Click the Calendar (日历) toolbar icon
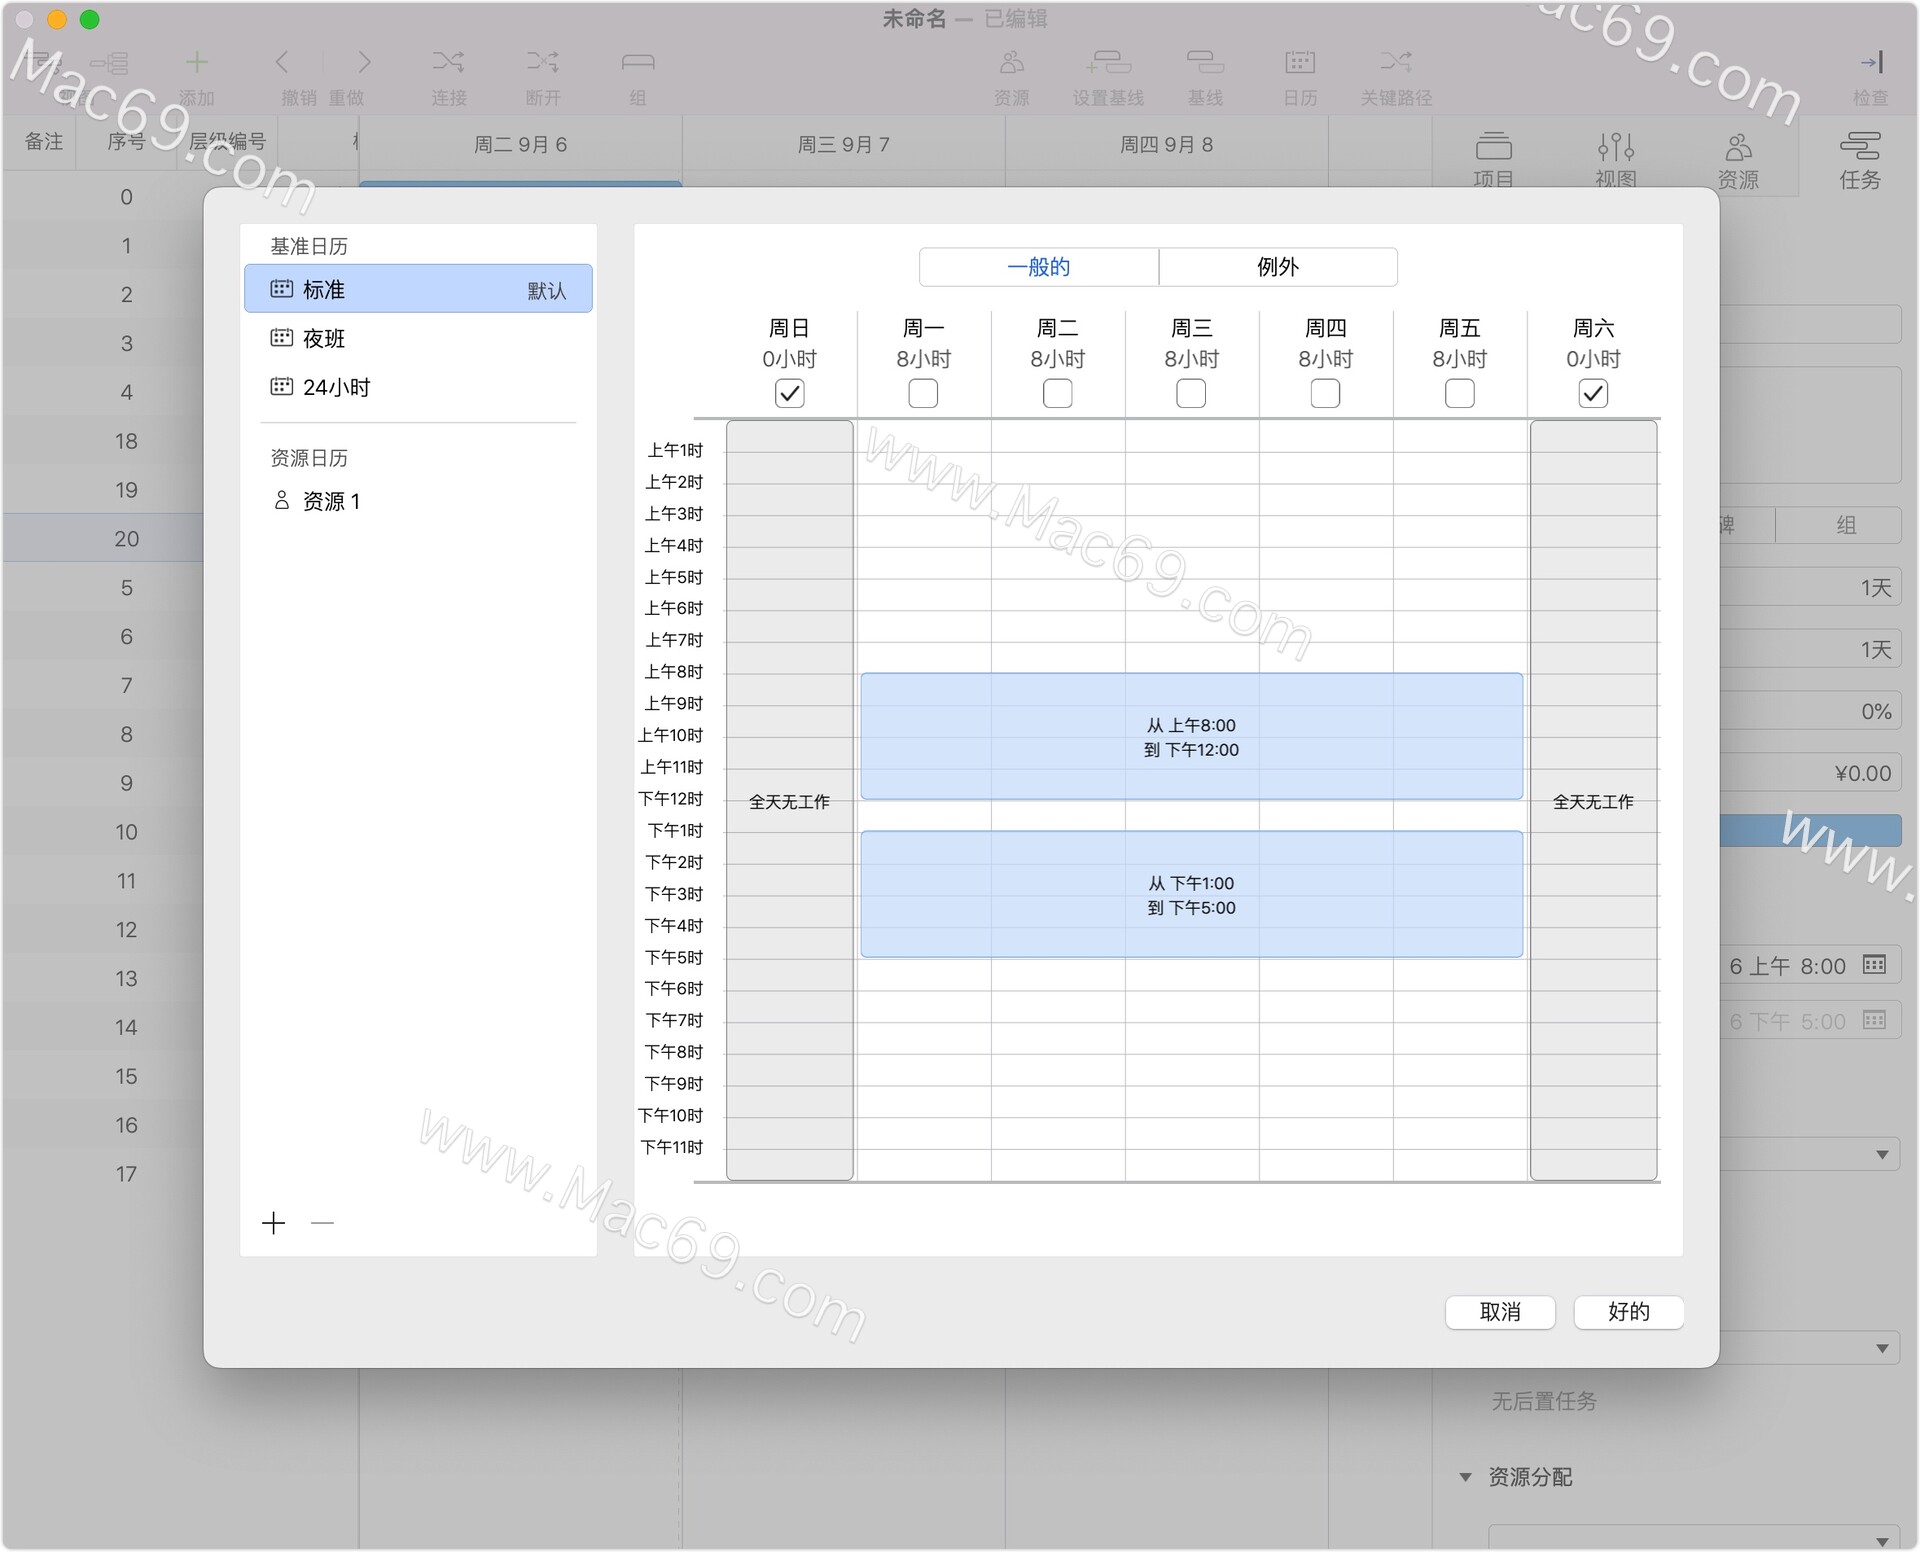Viewport: 1920px width, 1552px height. pyautogui.click(x=1300, y=64)
